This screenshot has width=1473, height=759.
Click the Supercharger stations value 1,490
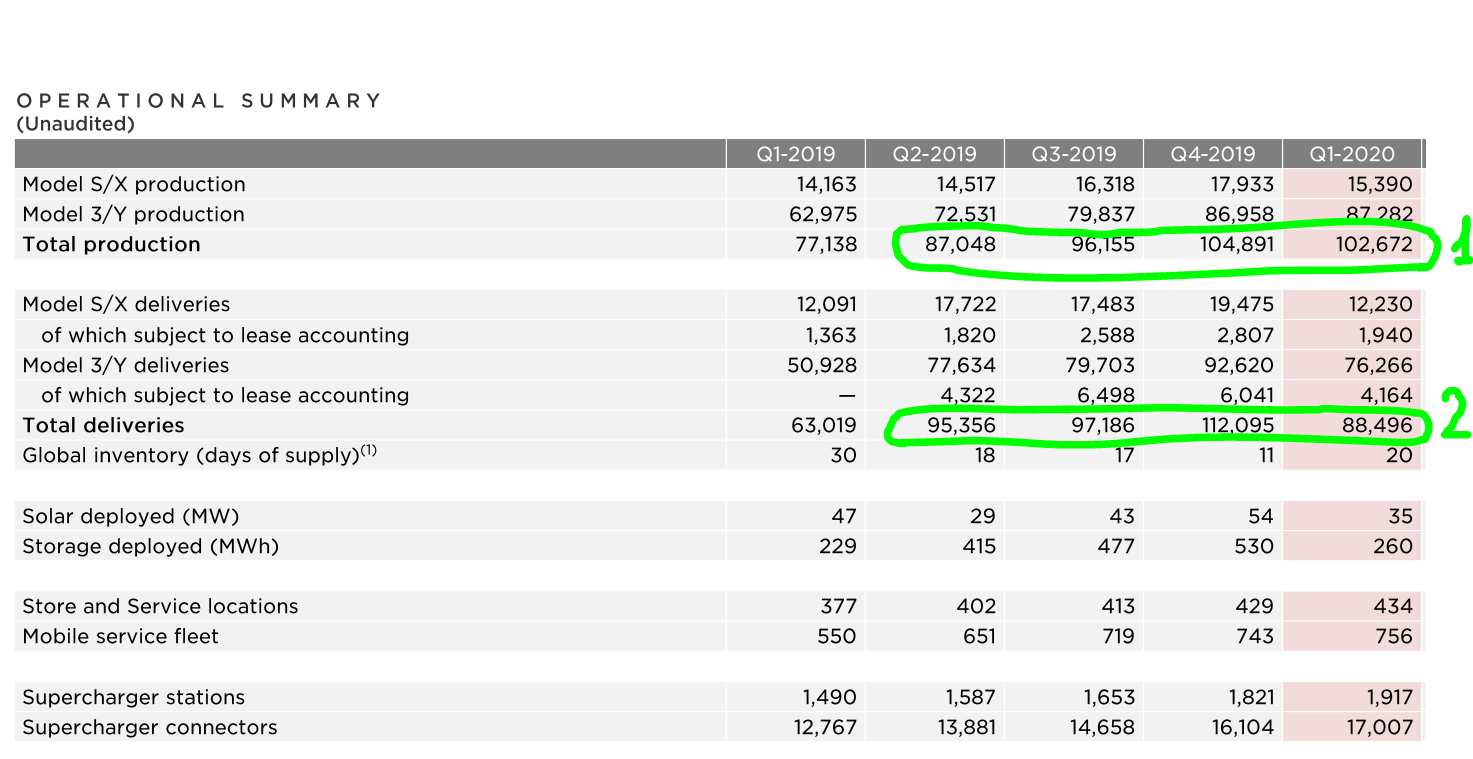[828, 697]
